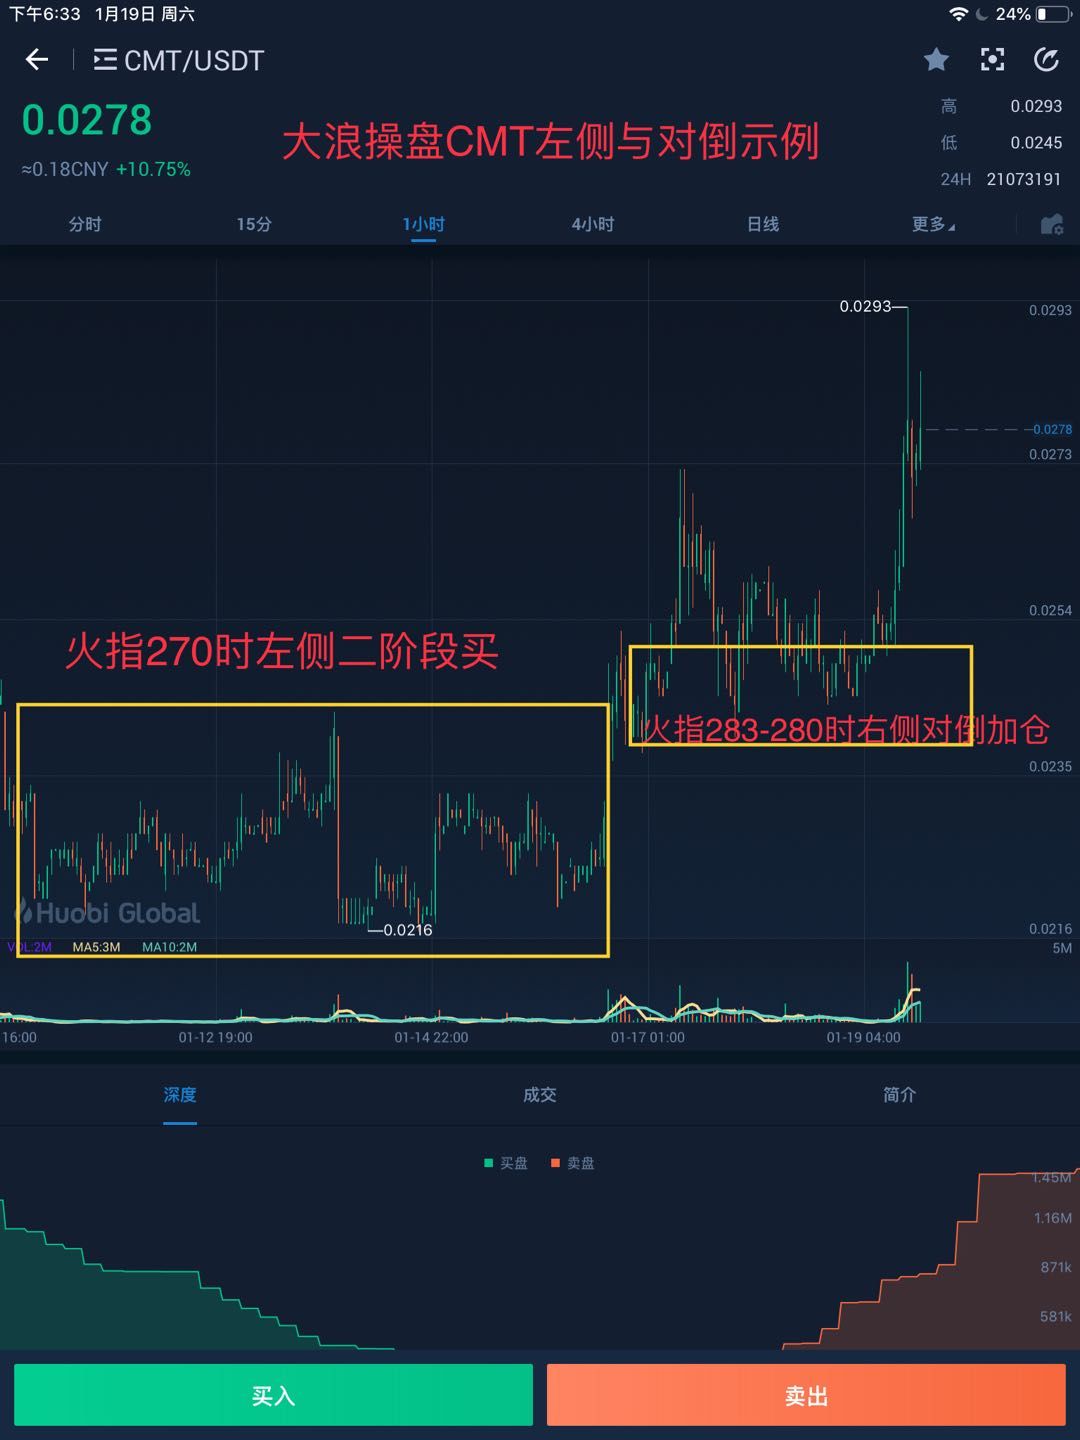Tap the 24H volume 21073191
Viewport: 1080px width, 1440px height.
coord(1024,179)
